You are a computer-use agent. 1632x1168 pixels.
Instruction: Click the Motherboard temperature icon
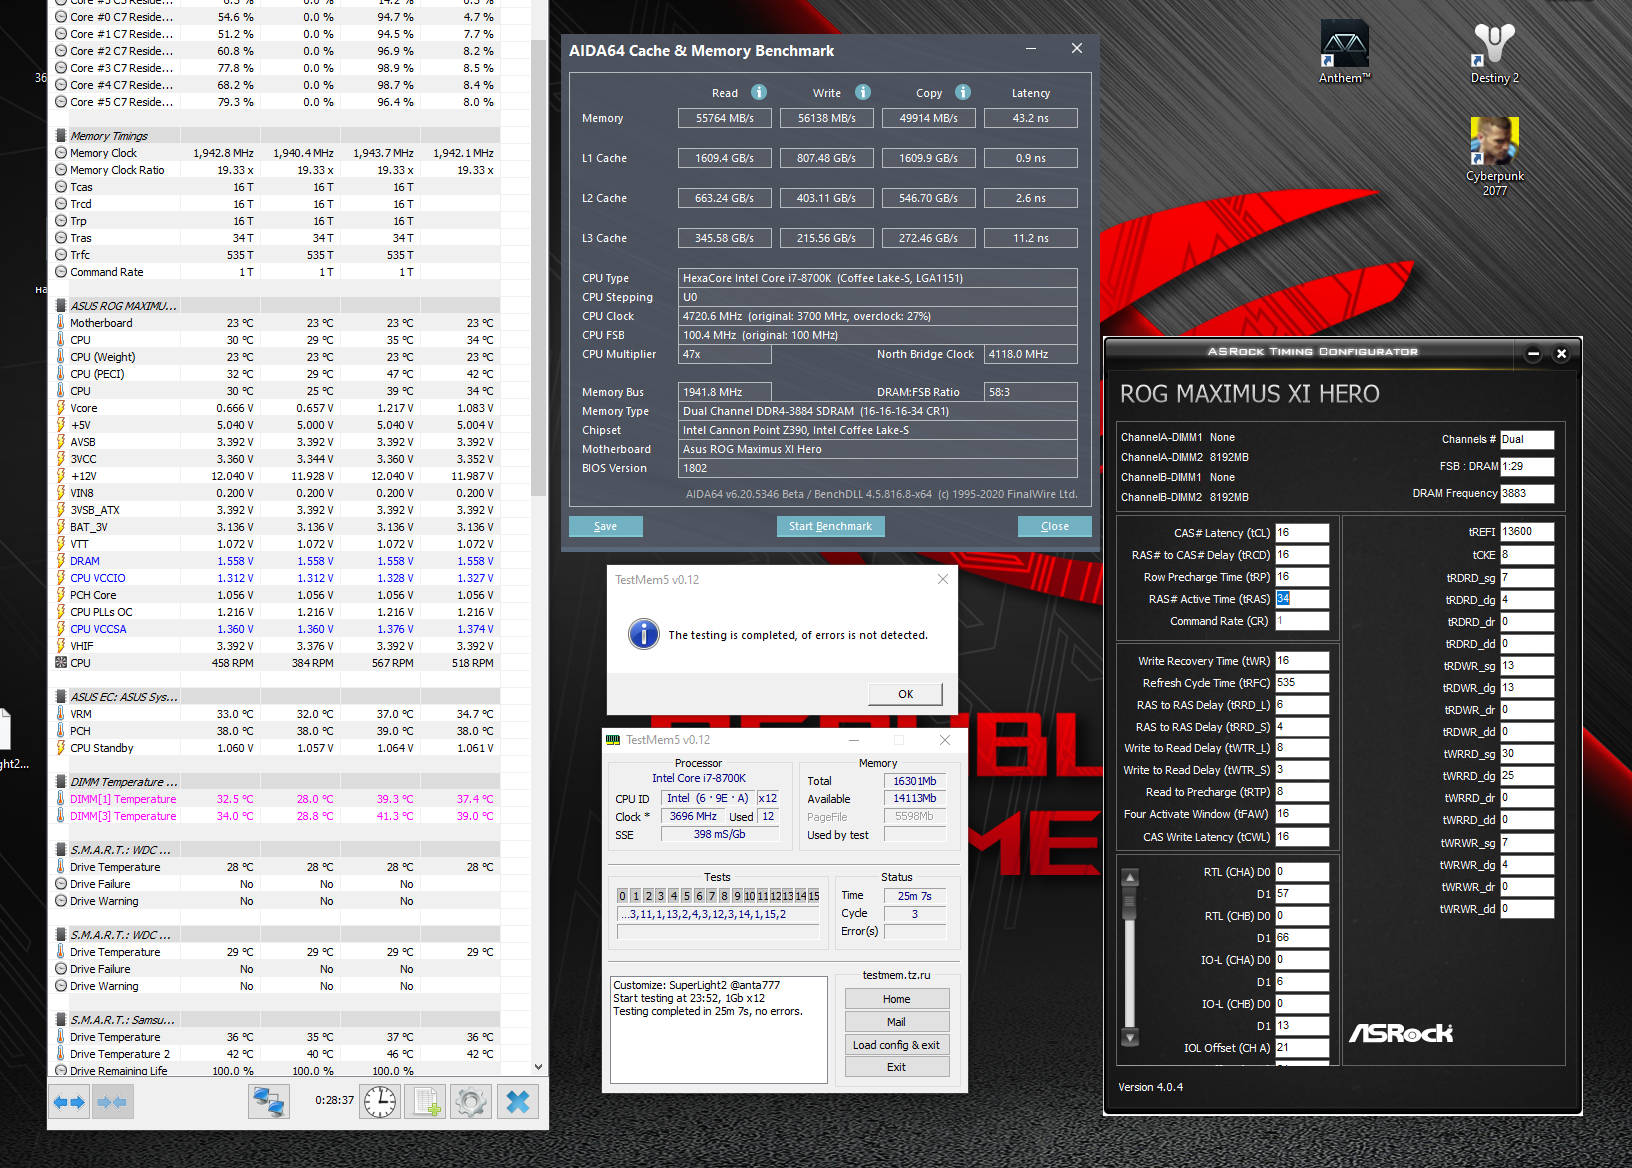point(61,323)
